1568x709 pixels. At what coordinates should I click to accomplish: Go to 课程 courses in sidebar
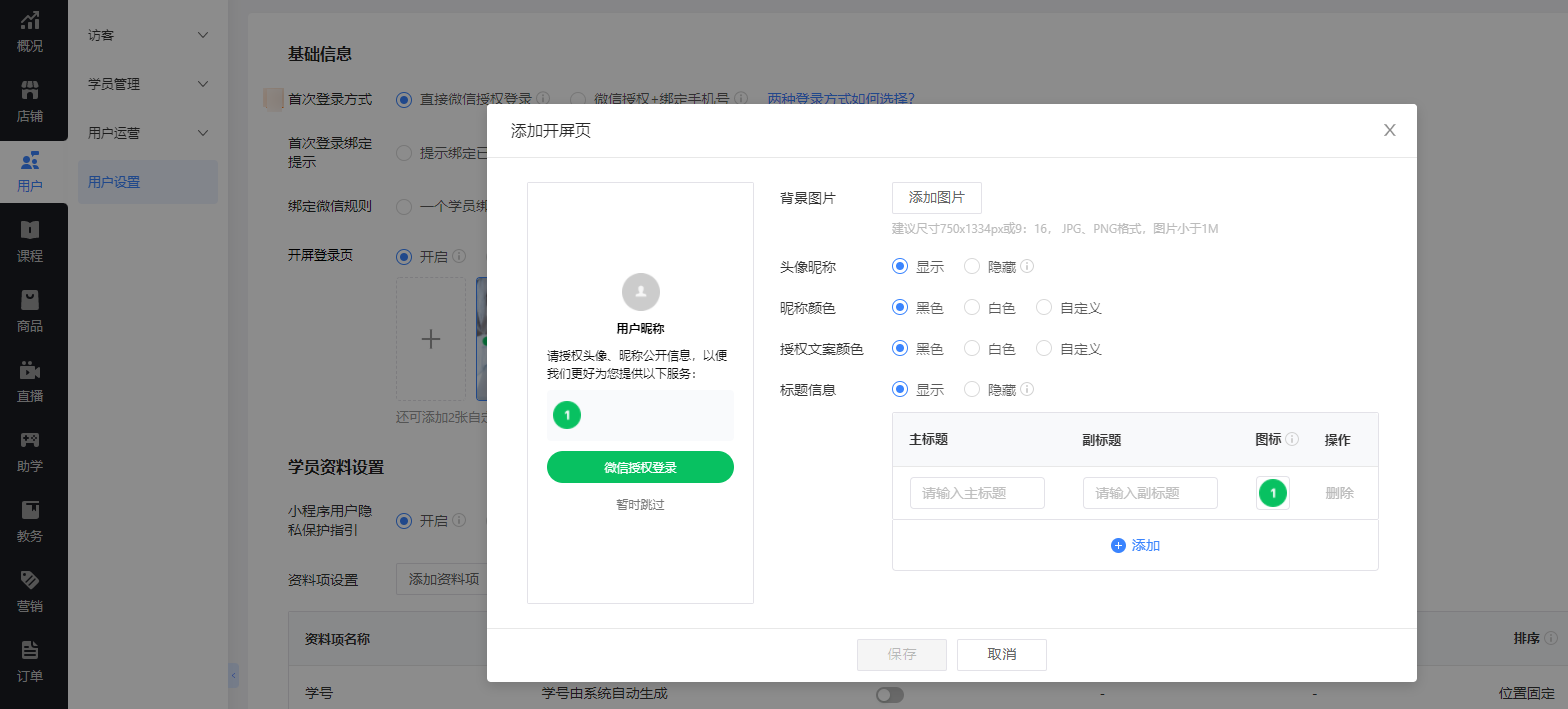click(x=30, y=242)
